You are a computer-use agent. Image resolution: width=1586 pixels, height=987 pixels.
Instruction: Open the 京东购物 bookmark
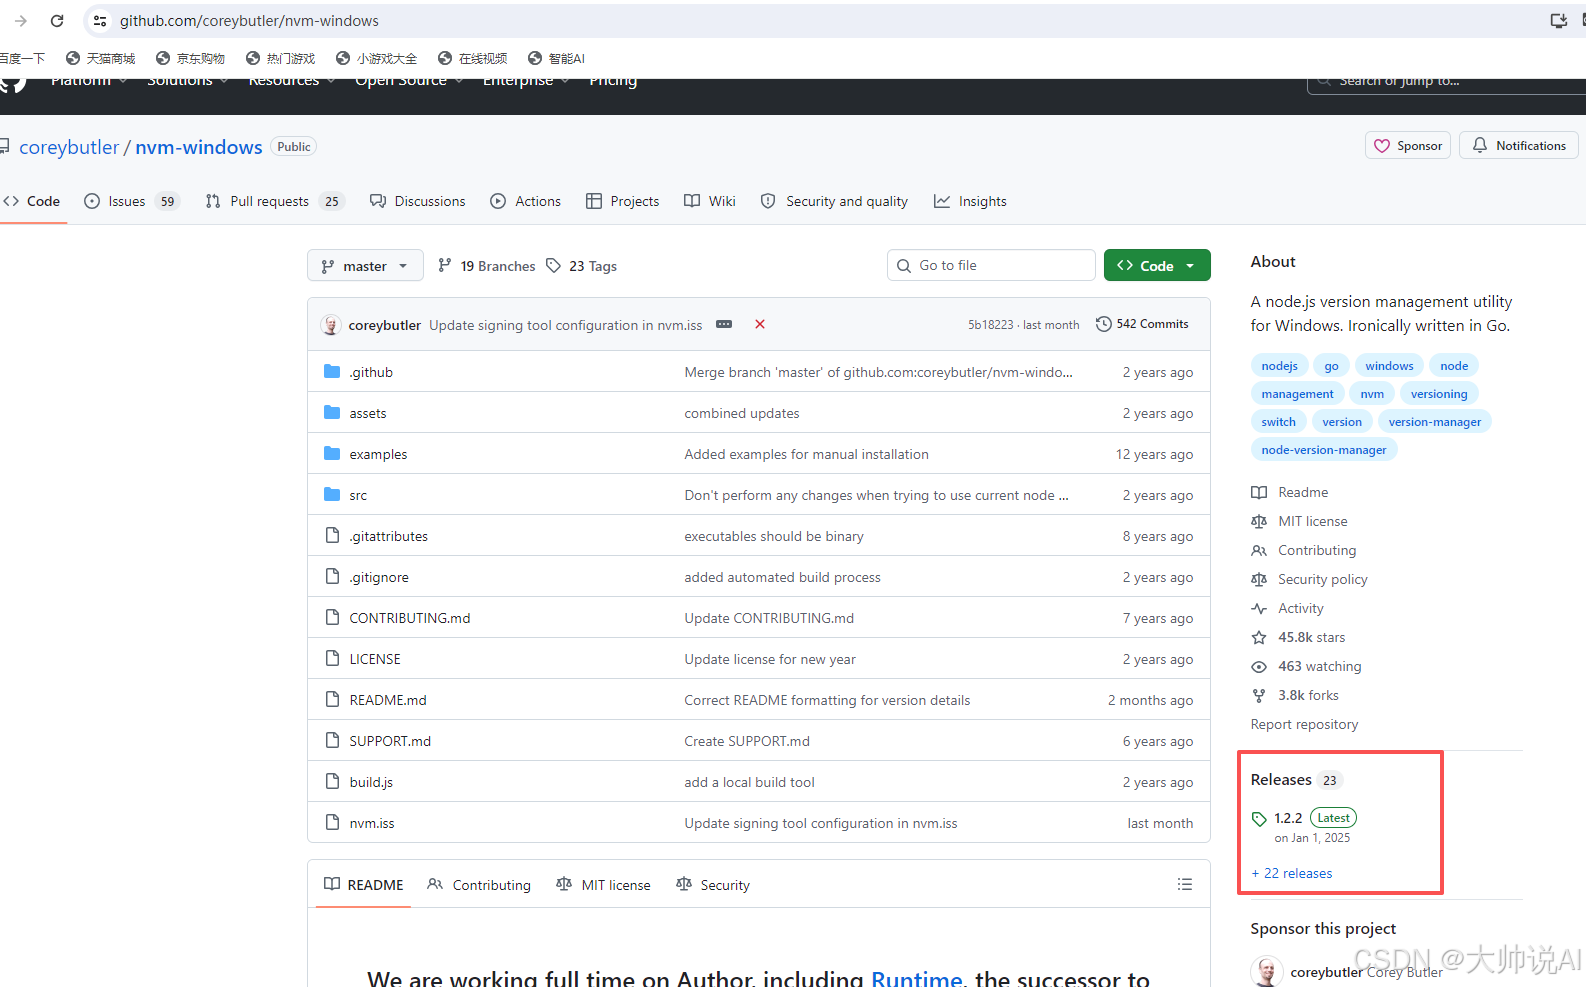point(190,58)
